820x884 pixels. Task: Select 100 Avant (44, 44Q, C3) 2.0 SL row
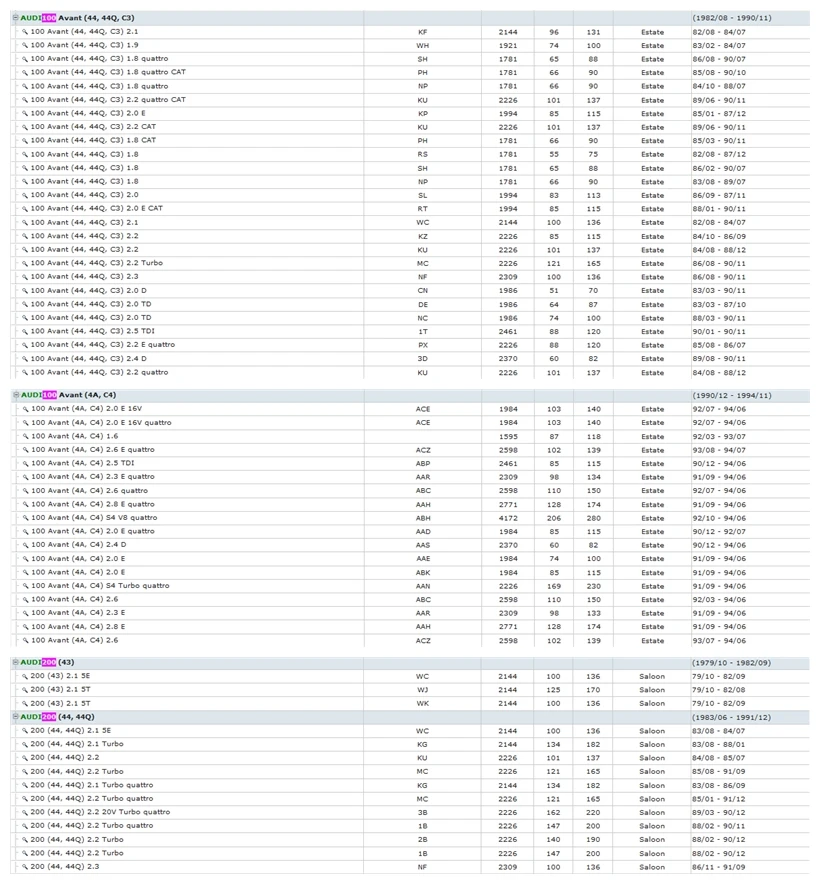tap(410, 195)
